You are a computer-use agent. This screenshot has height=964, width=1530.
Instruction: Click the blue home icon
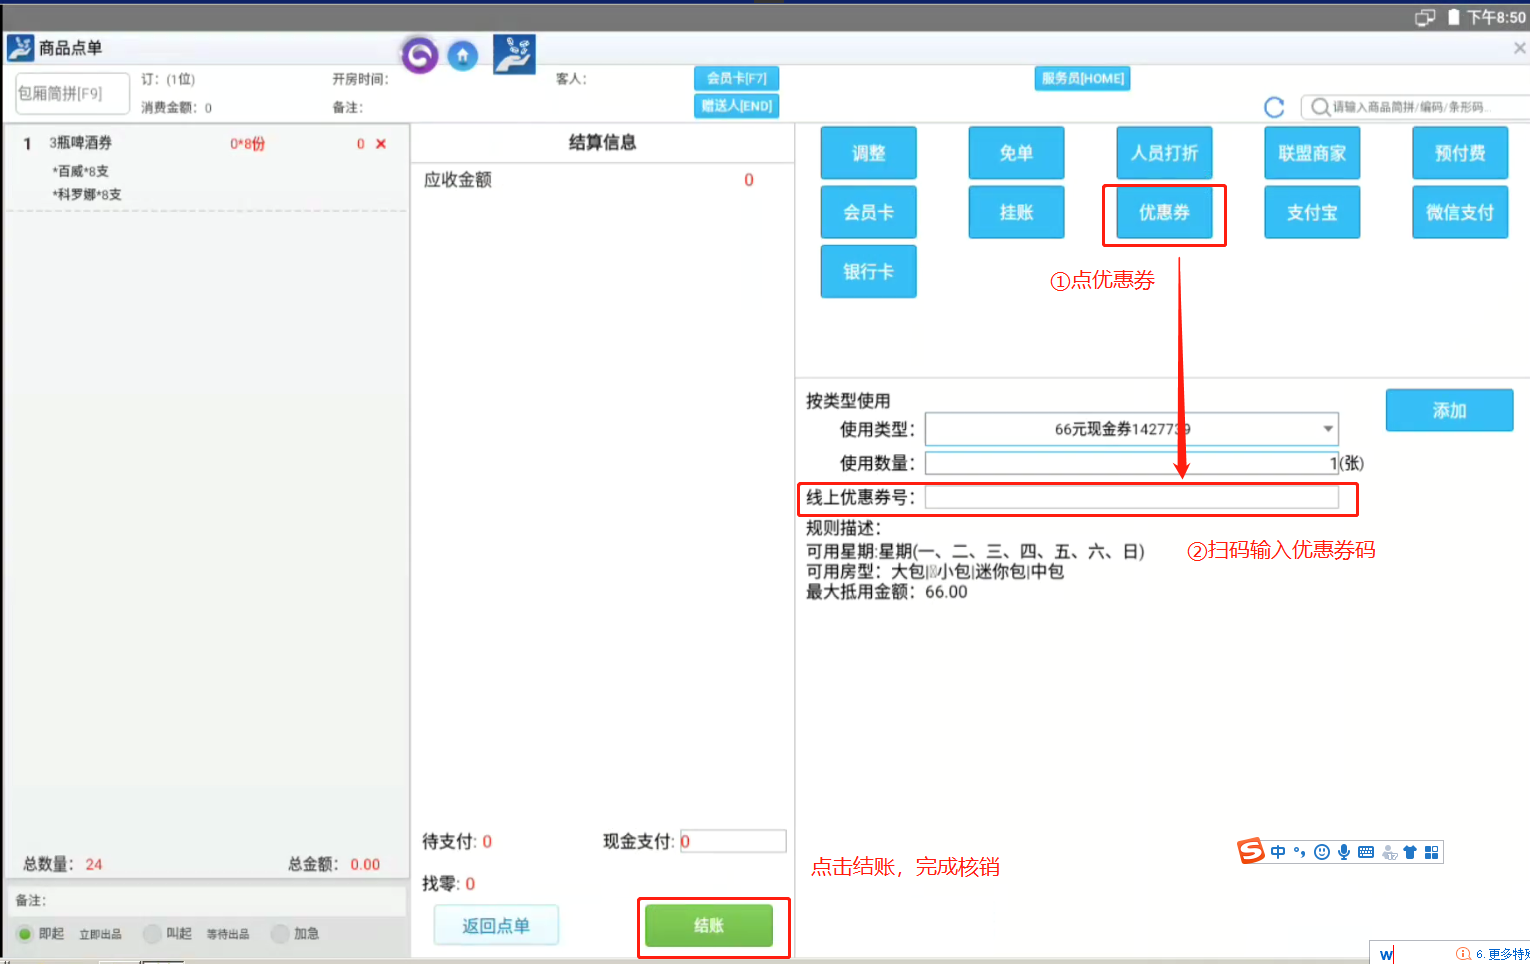pos(462,56)
